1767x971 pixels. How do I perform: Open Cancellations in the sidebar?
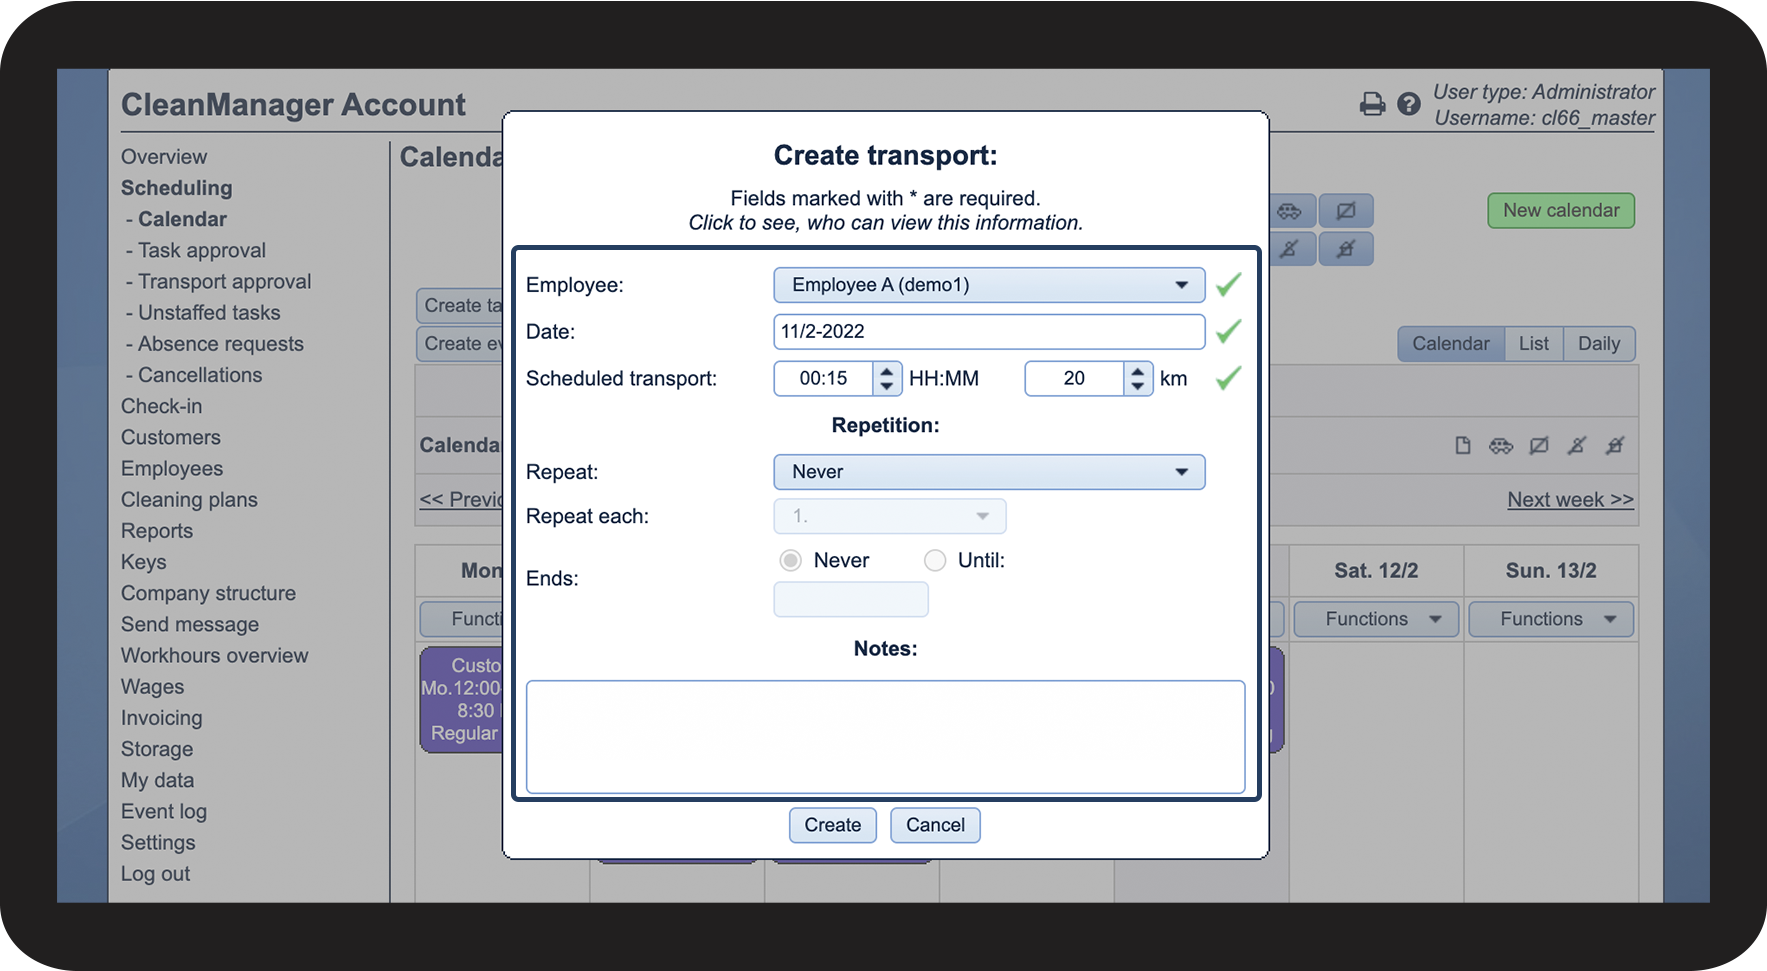200,375
